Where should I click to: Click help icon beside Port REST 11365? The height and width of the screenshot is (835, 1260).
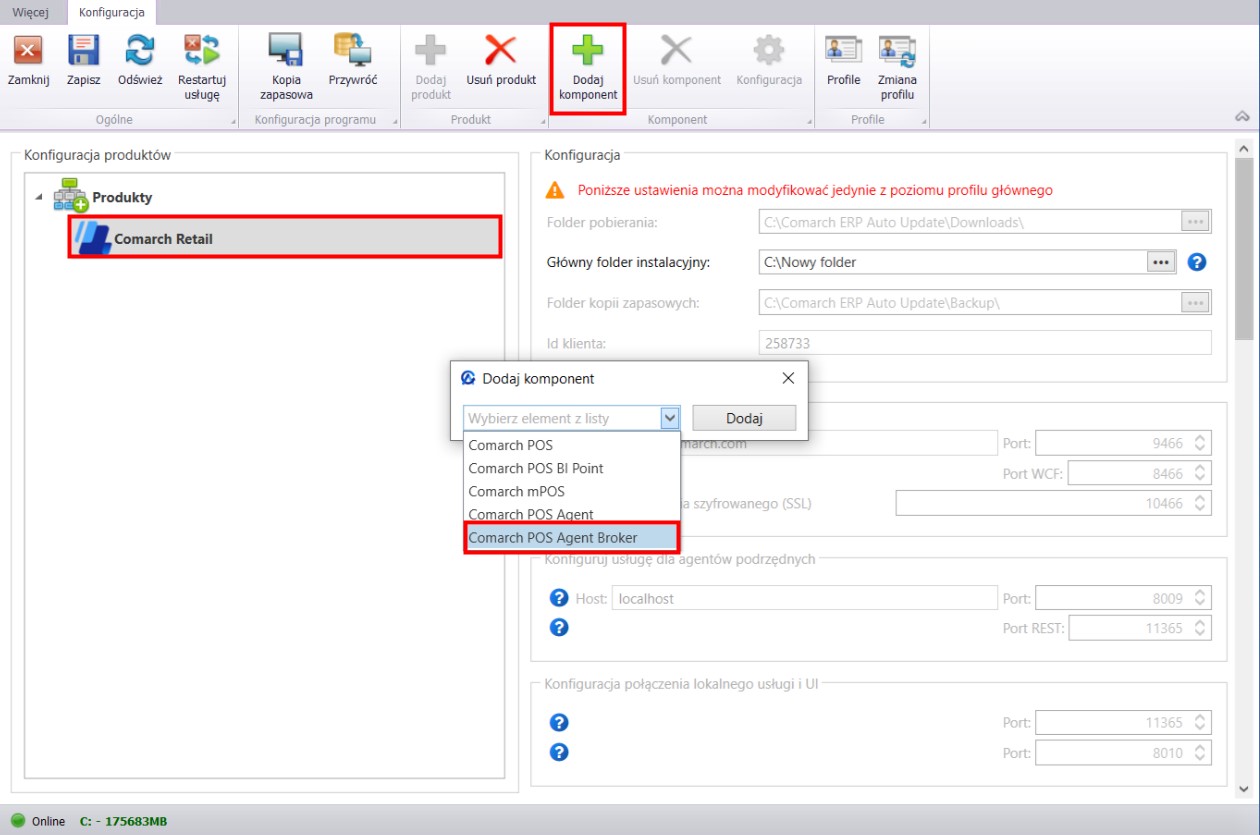point(560,627)
